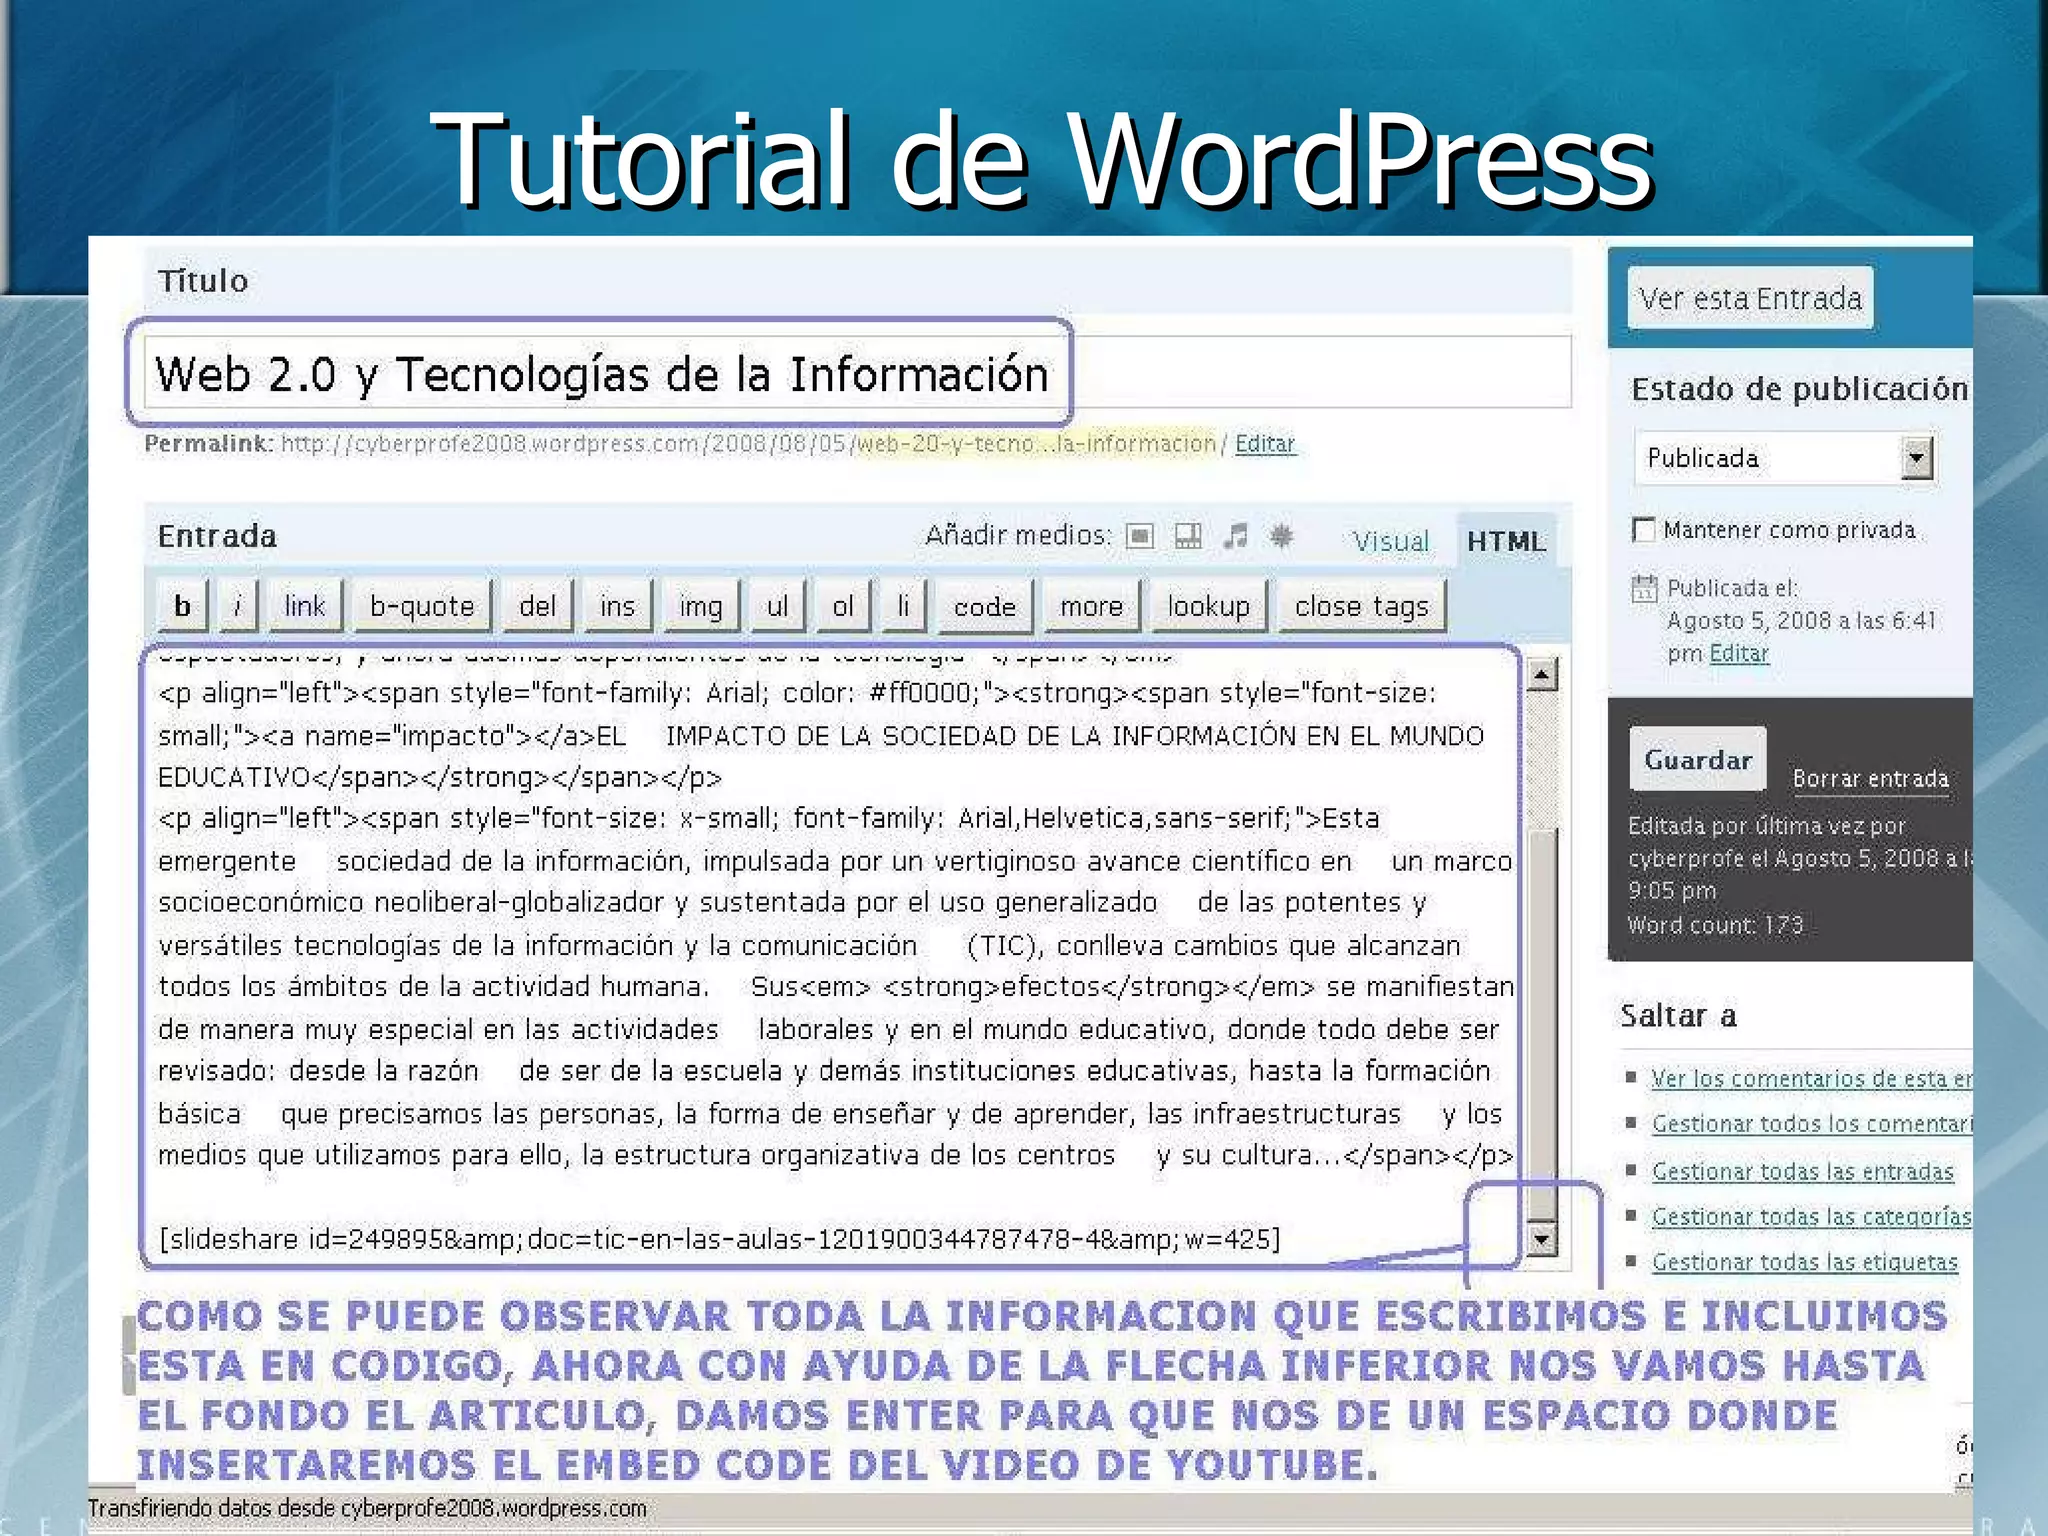Click inside the HTML code text area
Screen dimensions: 2048x1536
click(836, 955)
